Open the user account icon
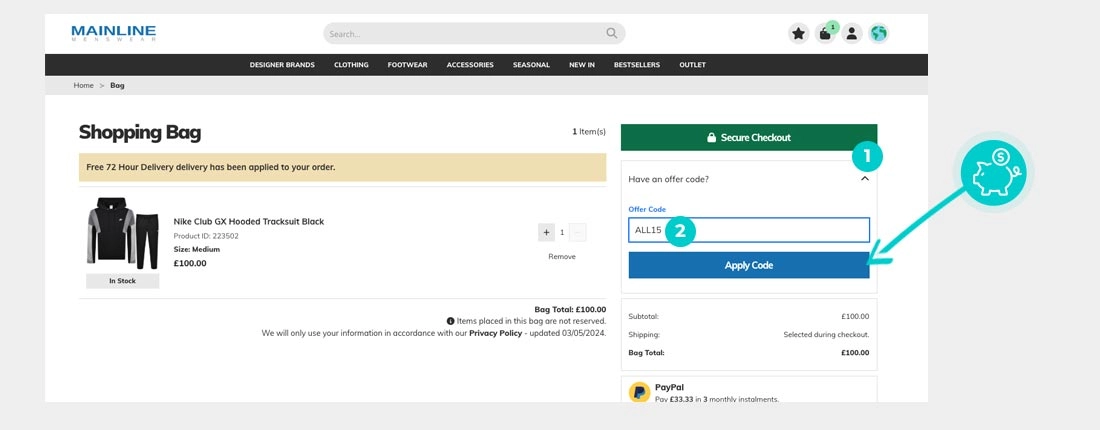 pyautogui.click(x=851, y=33)
